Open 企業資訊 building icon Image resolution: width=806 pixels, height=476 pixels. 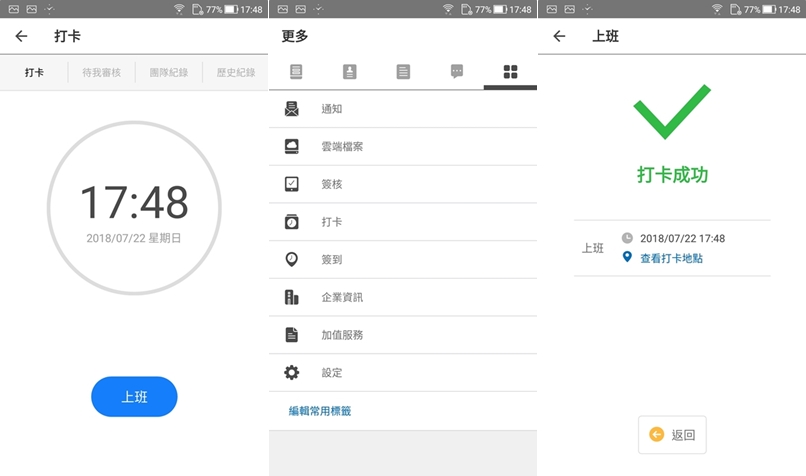pos(292,297)
